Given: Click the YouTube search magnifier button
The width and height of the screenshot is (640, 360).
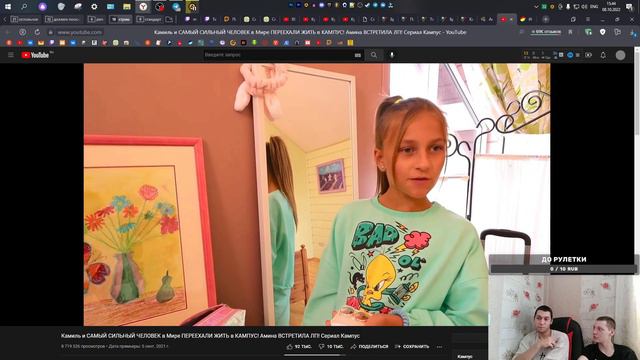Looking at the screenshot, I should (374, 55).
